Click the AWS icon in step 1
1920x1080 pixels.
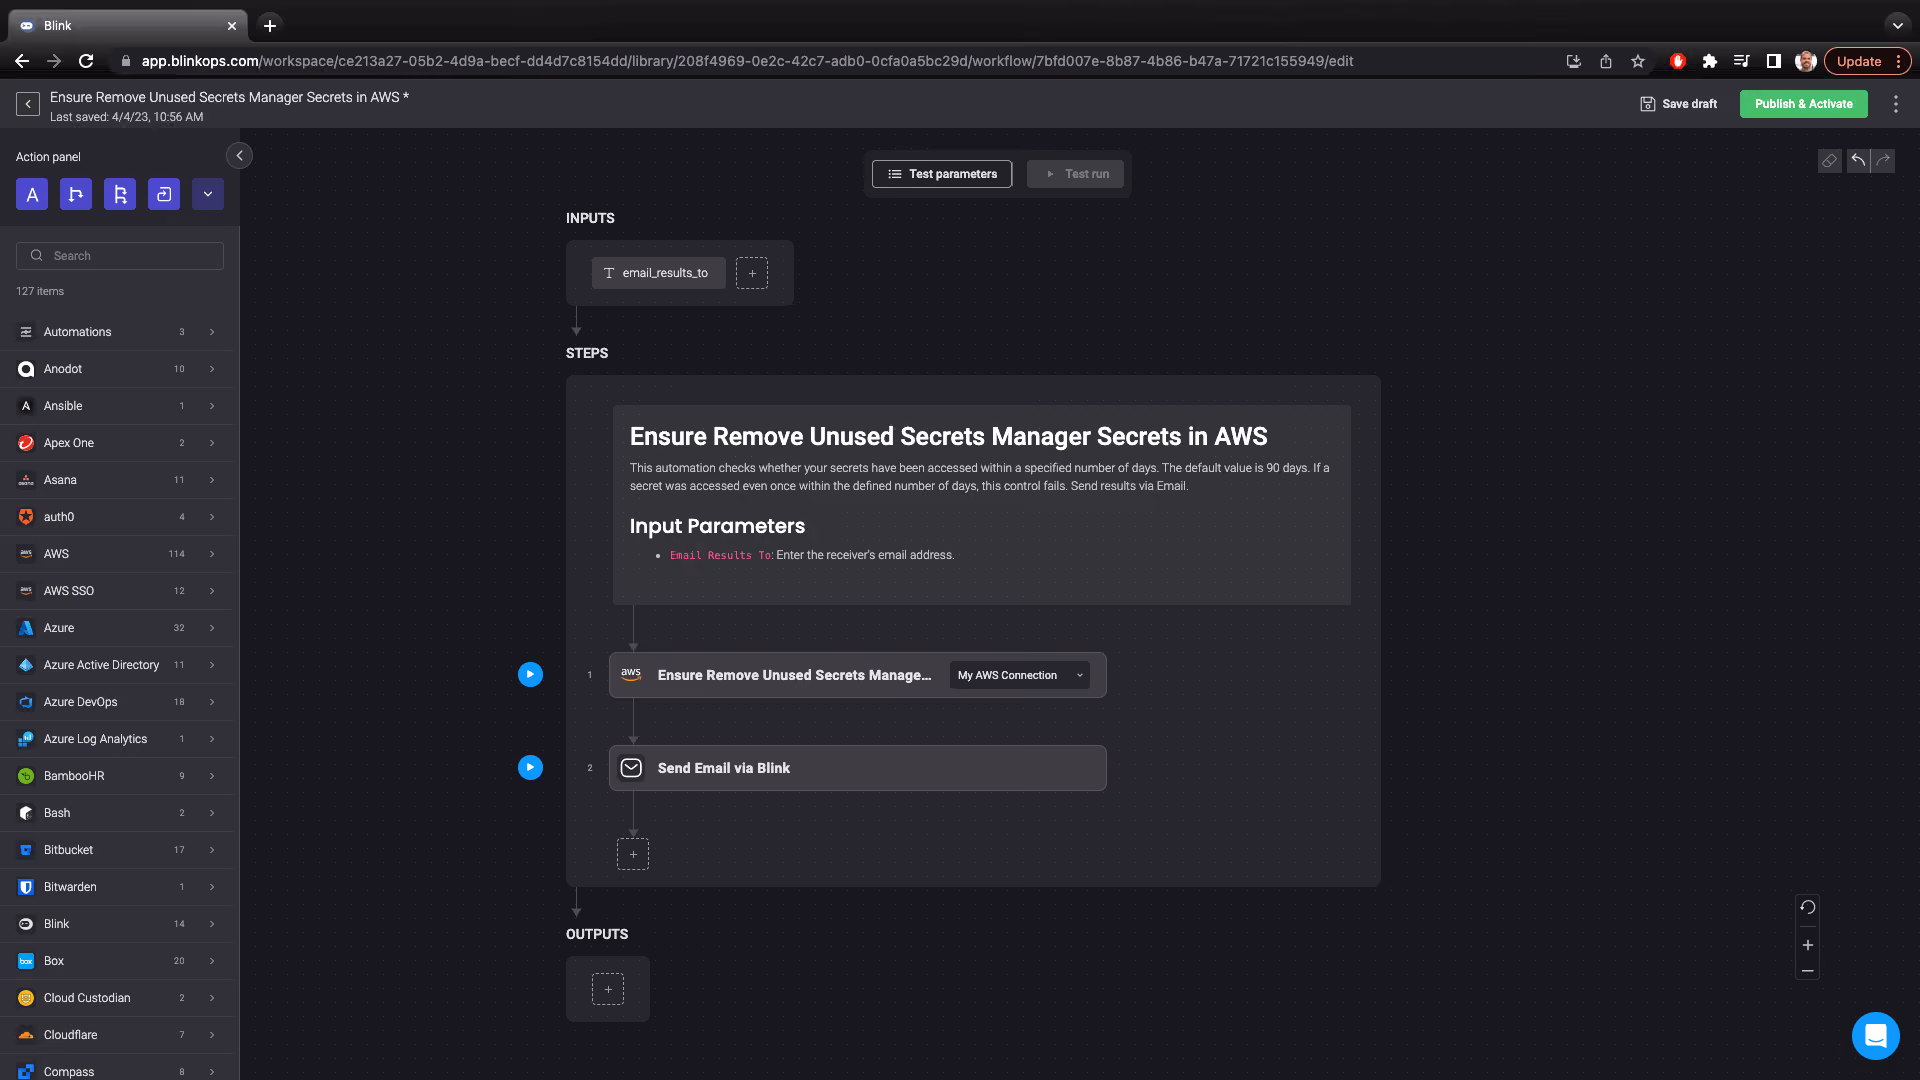click(x=631, y=675)
